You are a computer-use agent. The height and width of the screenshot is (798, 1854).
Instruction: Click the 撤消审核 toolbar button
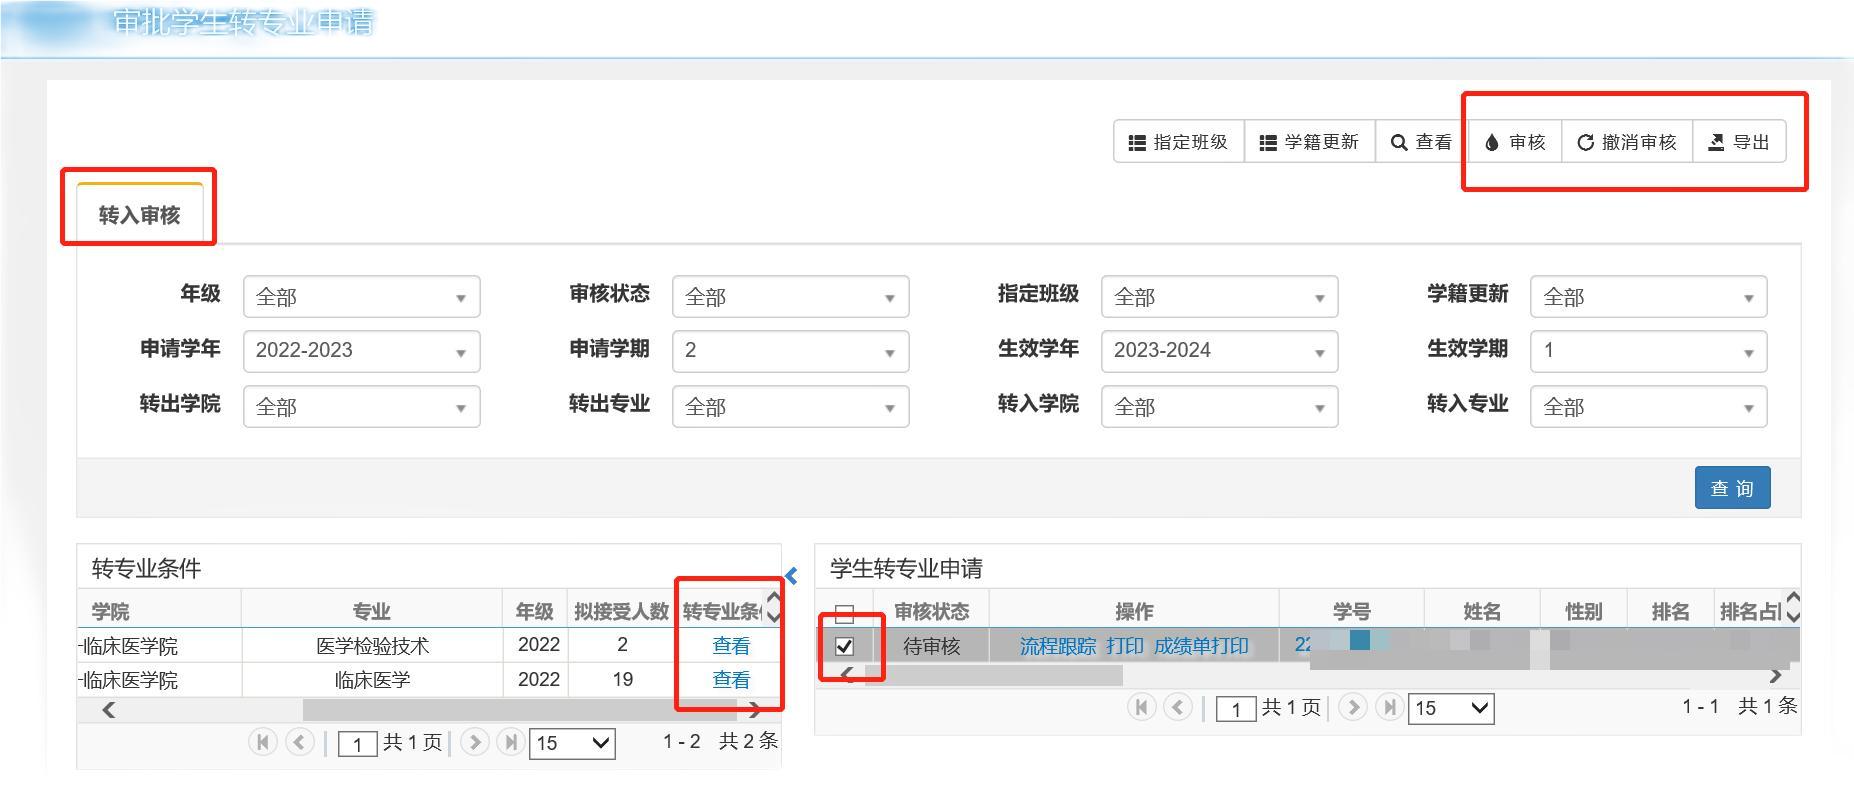(x=1627, y=142)
